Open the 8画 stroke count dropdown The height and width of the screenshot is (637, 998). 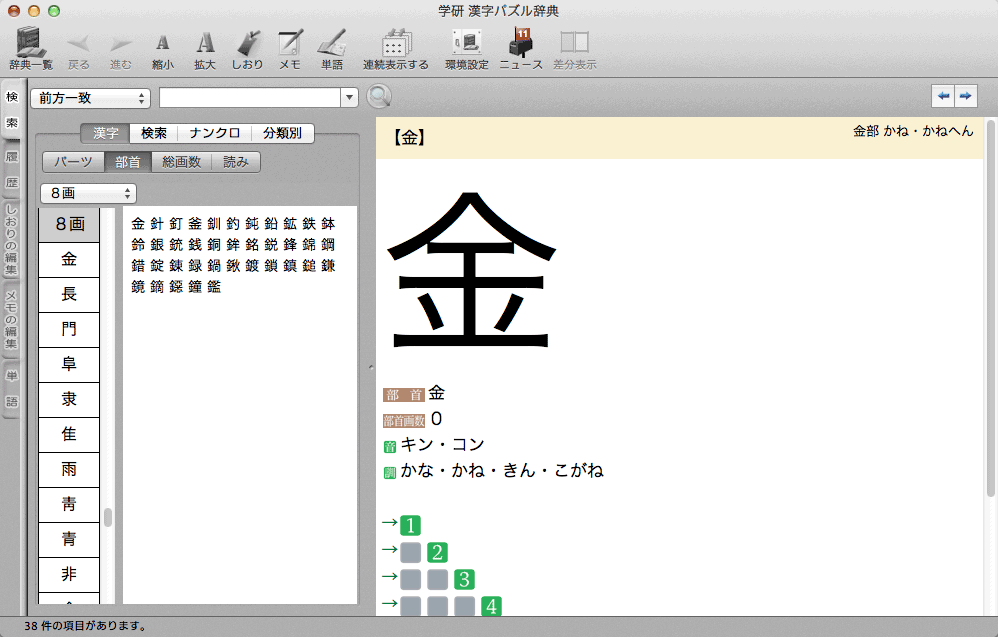point(88,193)
